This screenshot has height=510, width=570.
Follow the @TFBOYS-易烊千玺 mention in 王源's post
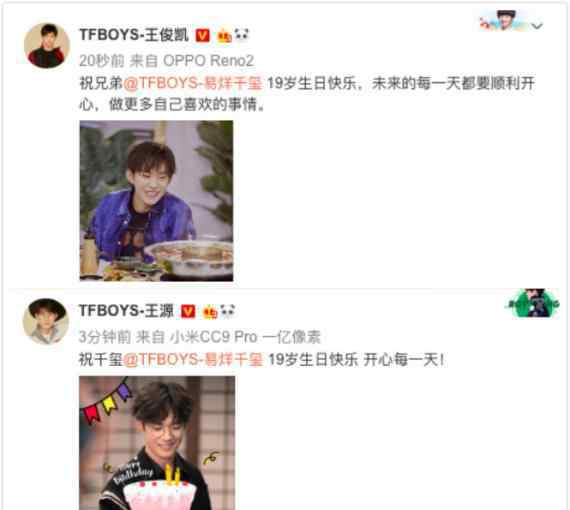(193, 360)
